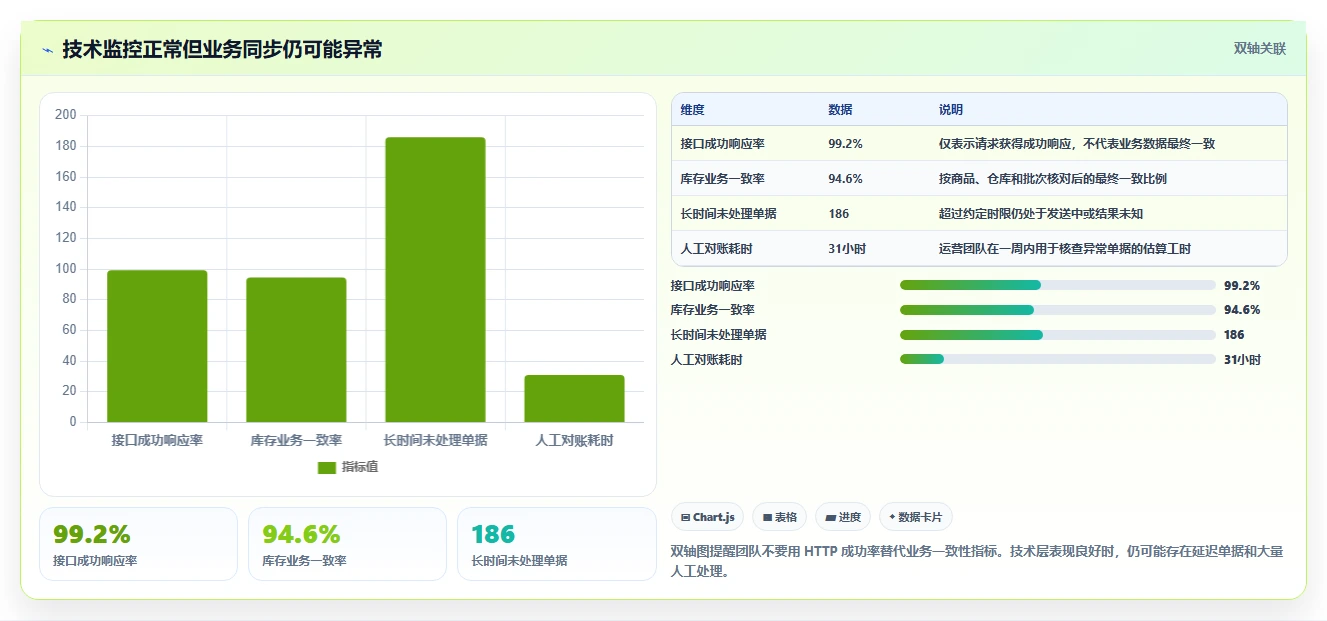
Task: Click the 186 table data cell
Action: click(x=839, y=214)
